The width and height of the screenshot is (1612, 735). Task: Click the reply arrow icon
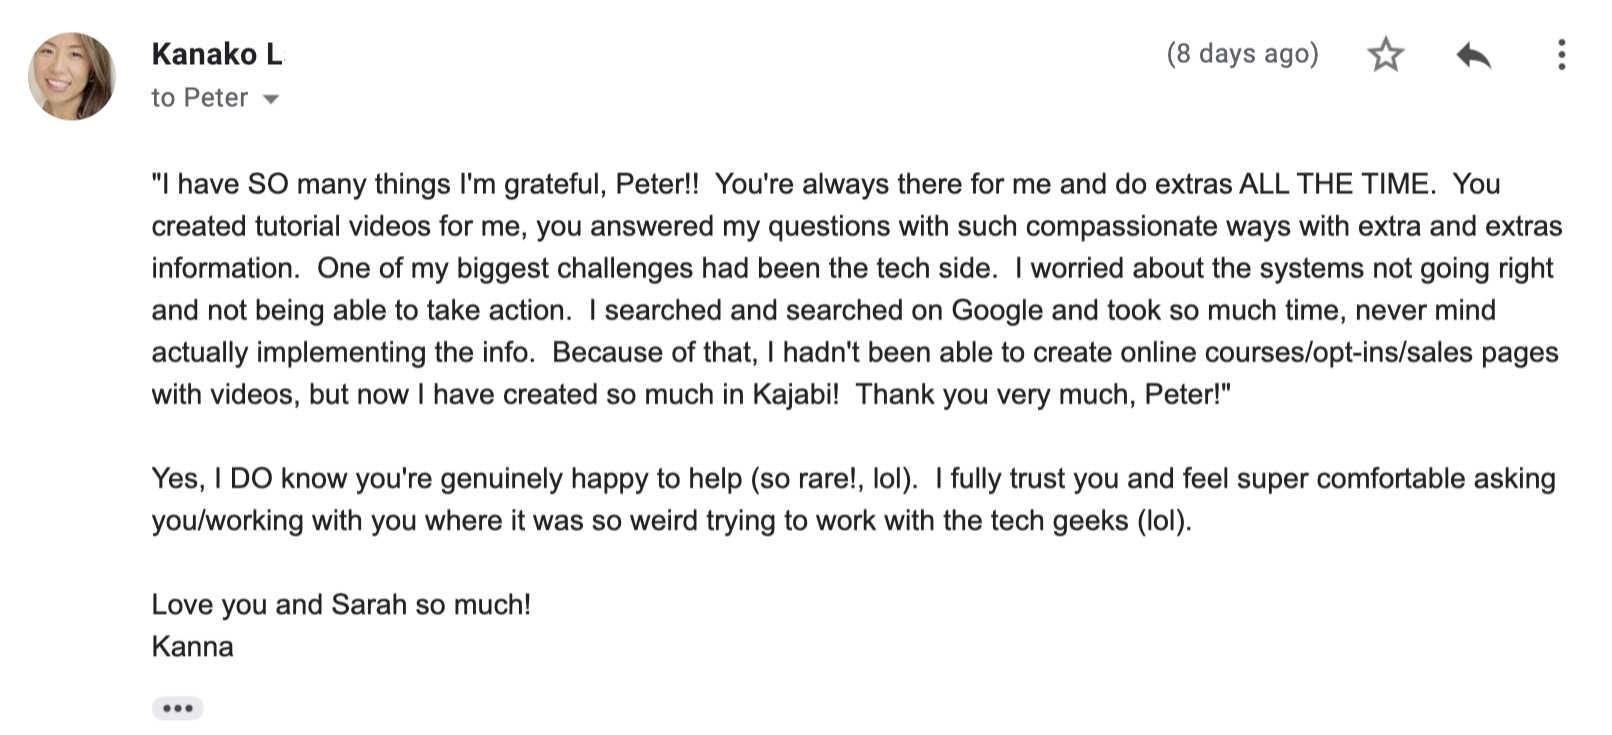pyautogui.click(x=1473, y=55)
